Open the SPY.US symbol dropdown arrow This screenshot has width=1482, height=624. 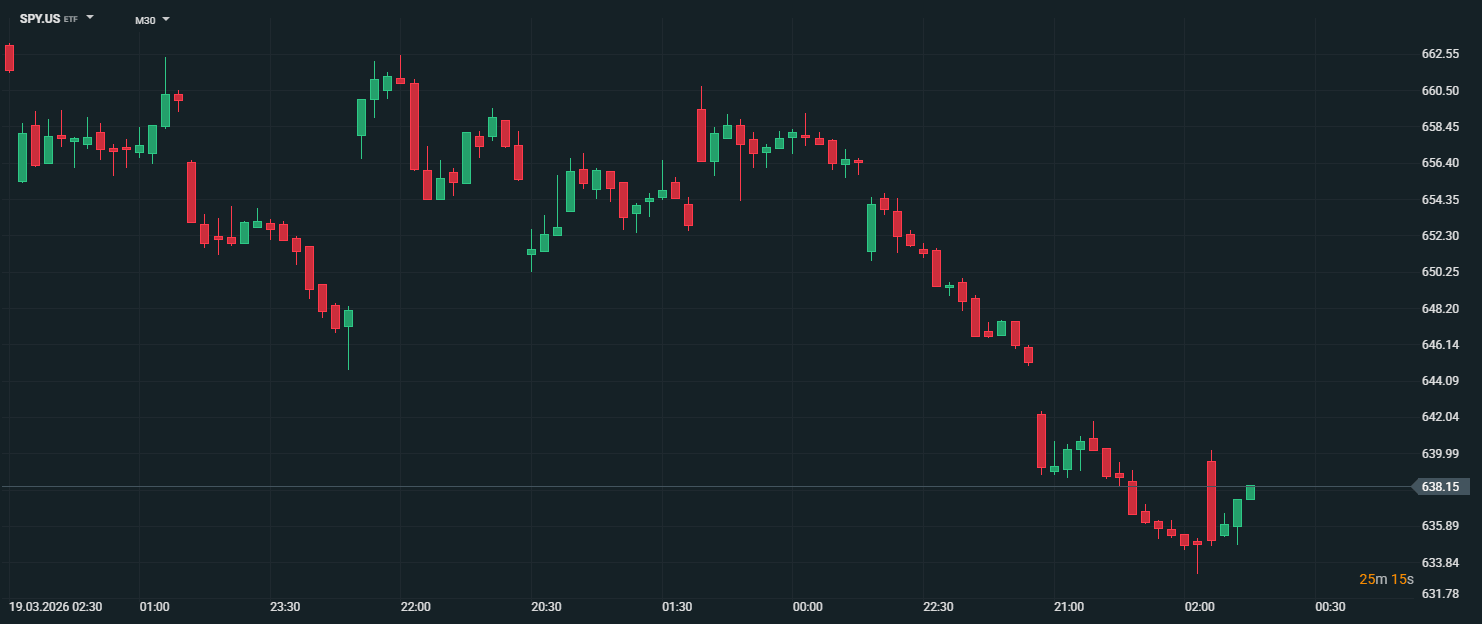[90, 18]
